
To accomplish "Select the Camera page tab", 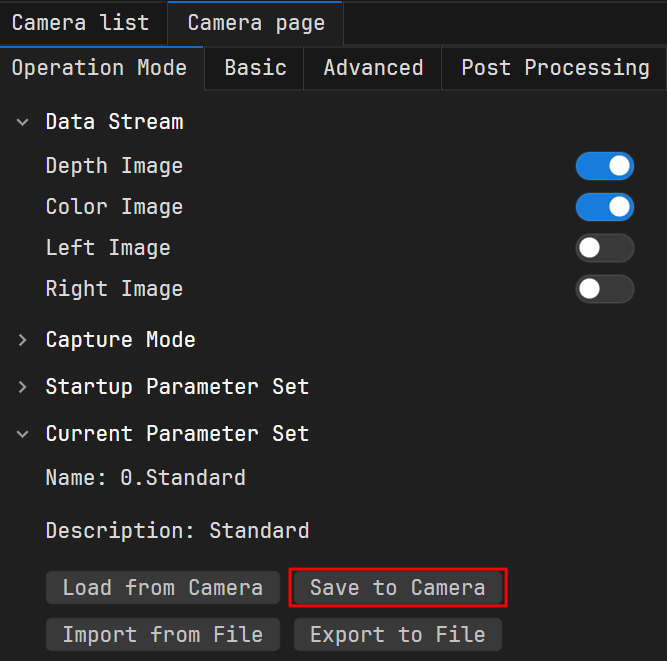I will tap(256, 23).
